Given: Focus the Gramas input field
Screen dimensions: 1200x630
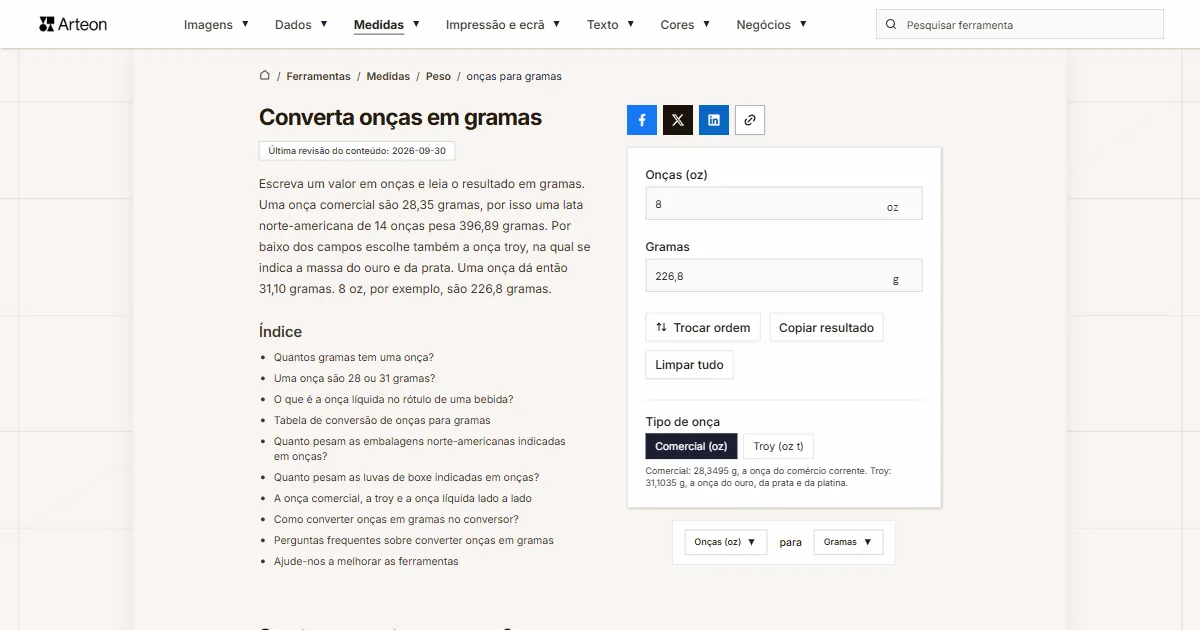Looking at the screenshot, I should point(784,276).
